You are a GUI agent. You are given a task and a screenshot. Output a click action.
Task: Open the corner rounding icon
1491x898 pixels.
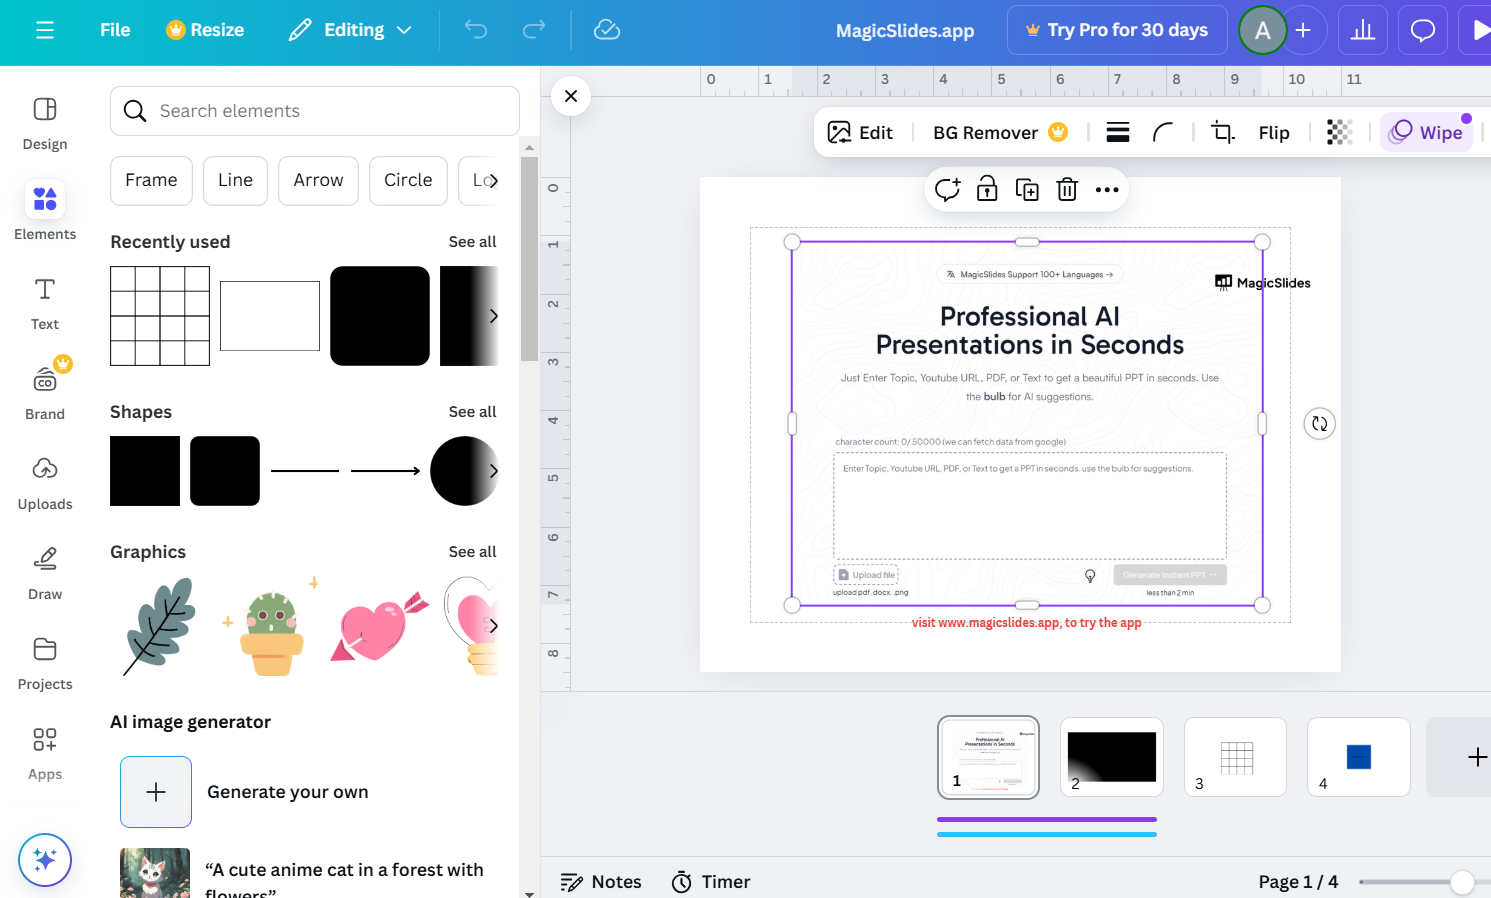(x=1163, y=133)
